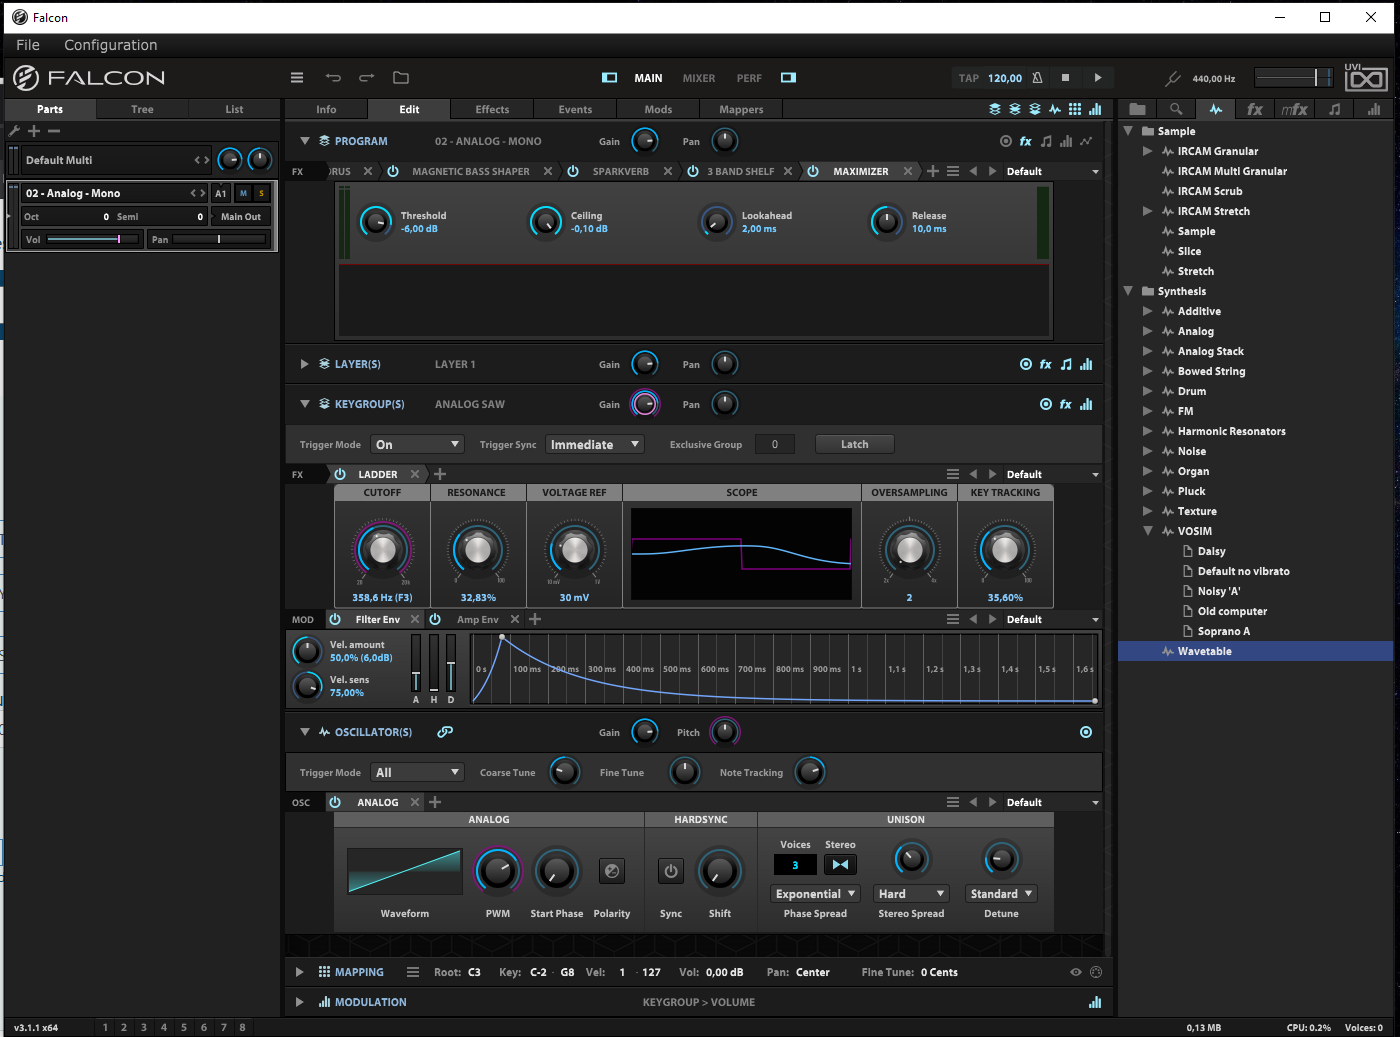Toggle the Amp Env power button
Viewport: 1400px width, 1037px height.
click(435, 619)
